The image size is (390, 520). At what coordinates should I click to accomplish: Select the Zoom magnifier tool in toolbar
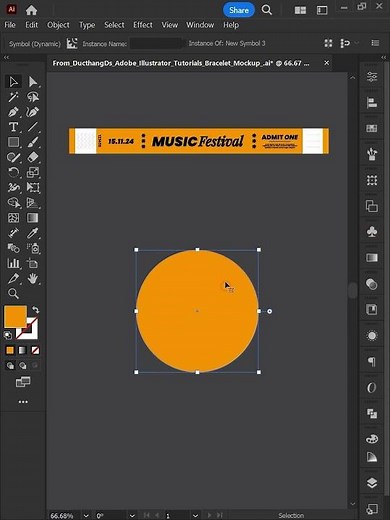tap(13, 293)
